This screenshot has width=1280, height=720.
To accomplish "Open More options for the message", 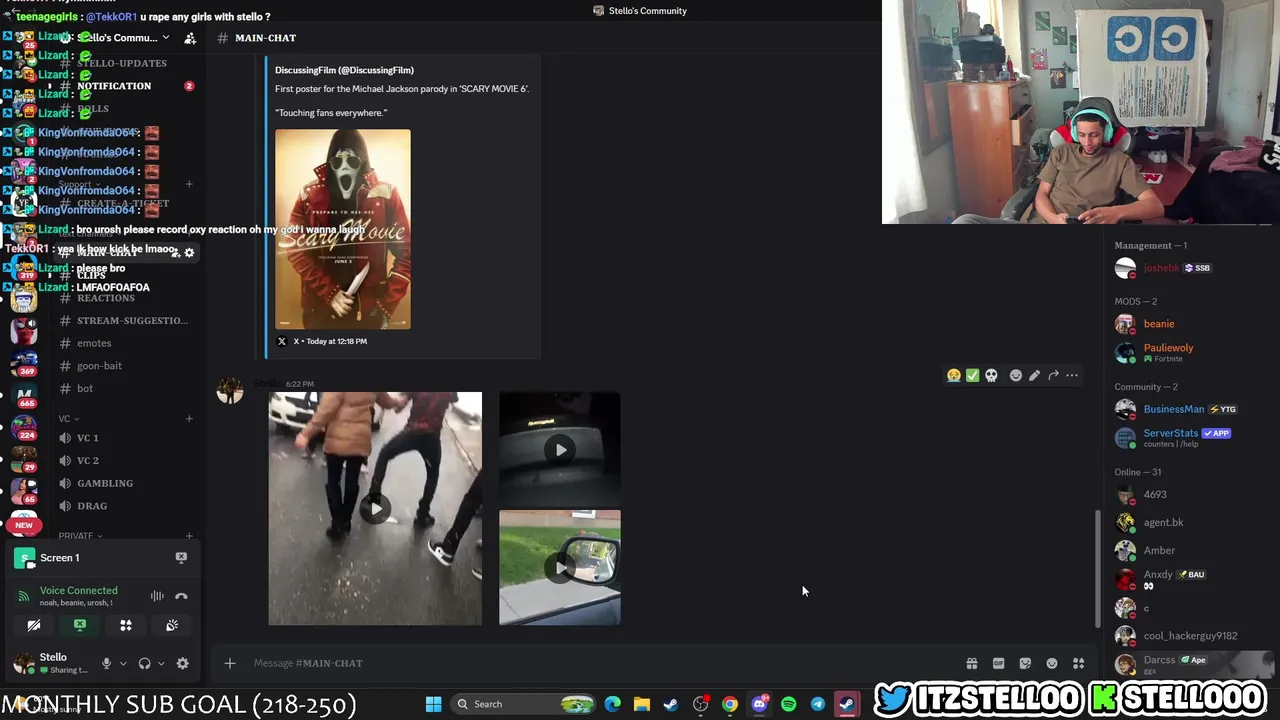I will pyautogui.click(x=1072, y=375).
